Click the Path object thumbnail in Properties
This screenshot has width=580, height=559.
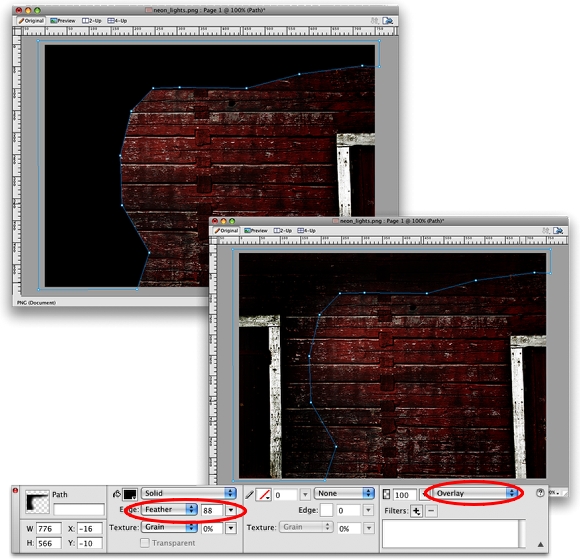pos(37,502)
